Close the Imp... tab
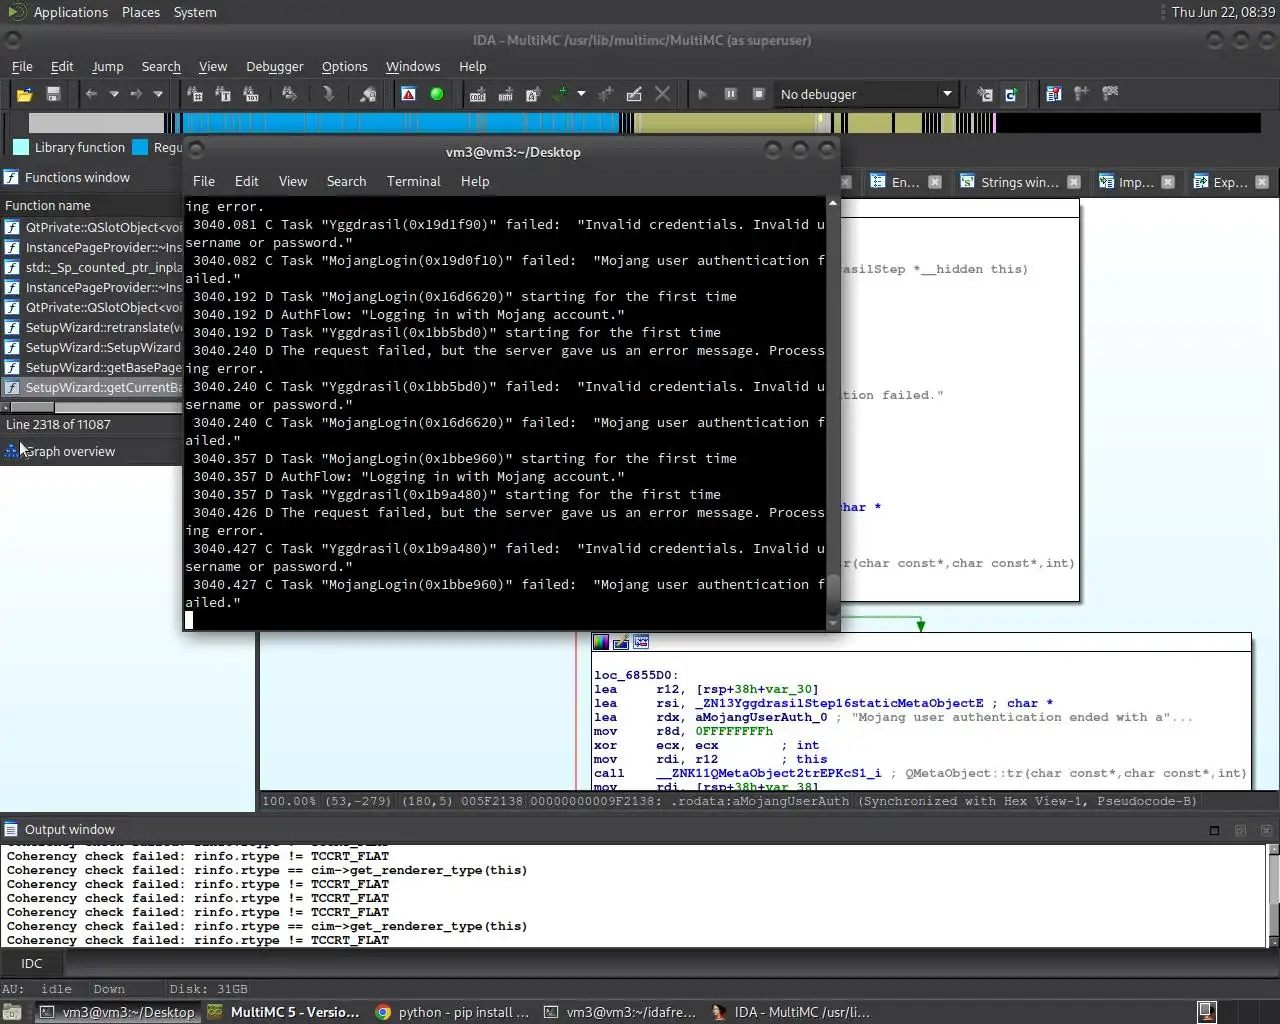 pos(1169,182)
